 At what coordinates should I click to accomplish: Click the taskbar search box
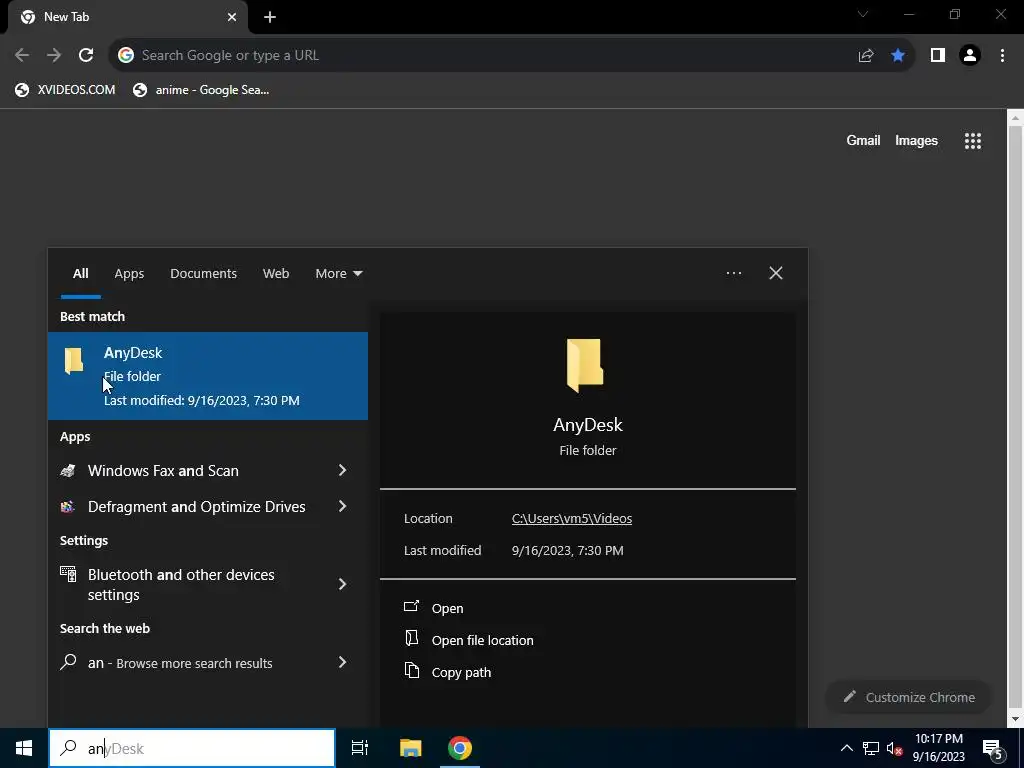192,748
